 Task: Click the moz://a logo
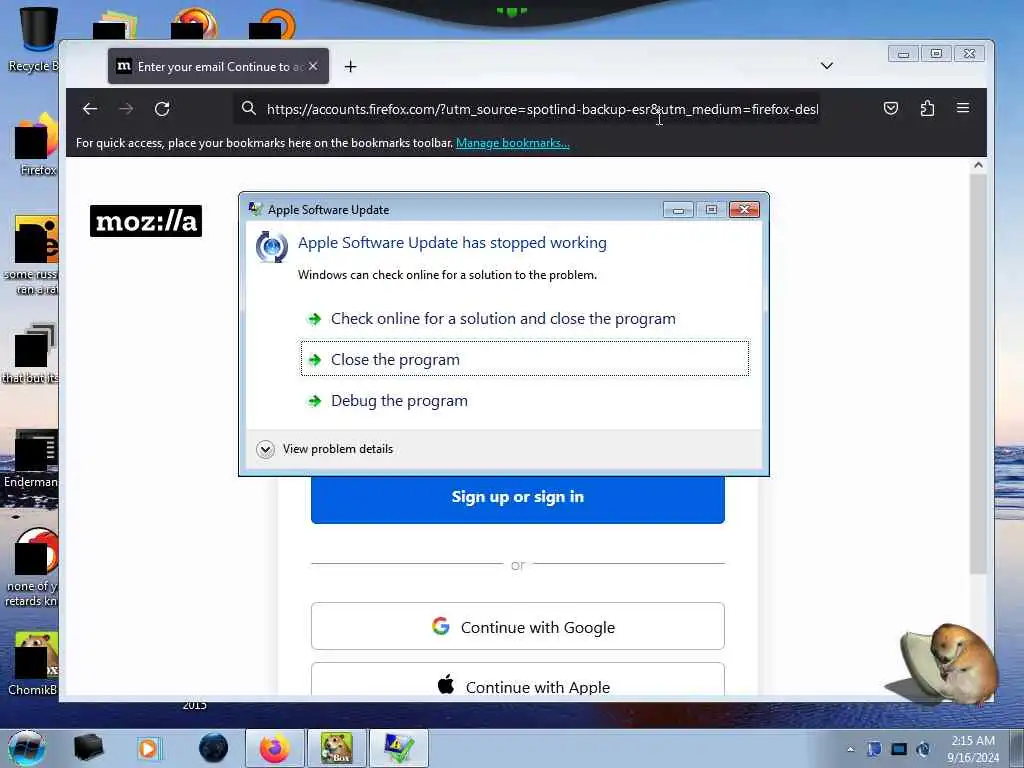[146, 221]
